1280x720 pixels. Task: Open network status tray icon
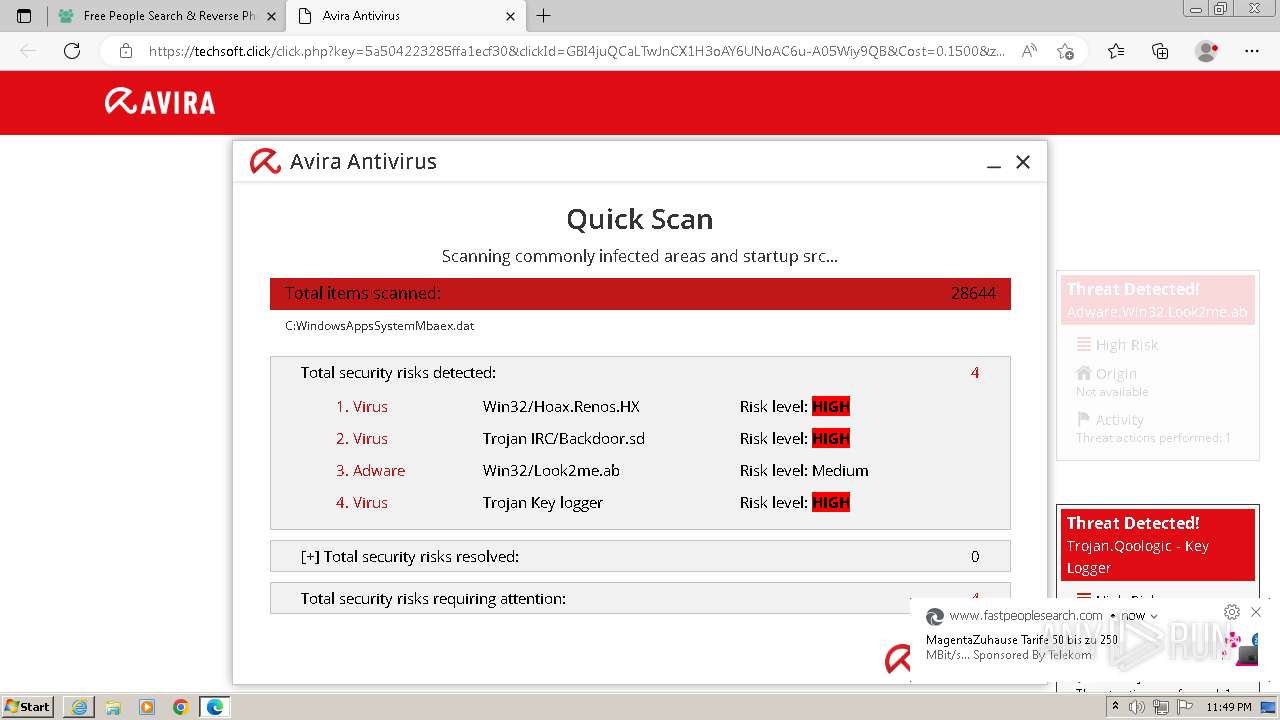pyautogui.click(x=1161, y=707)
